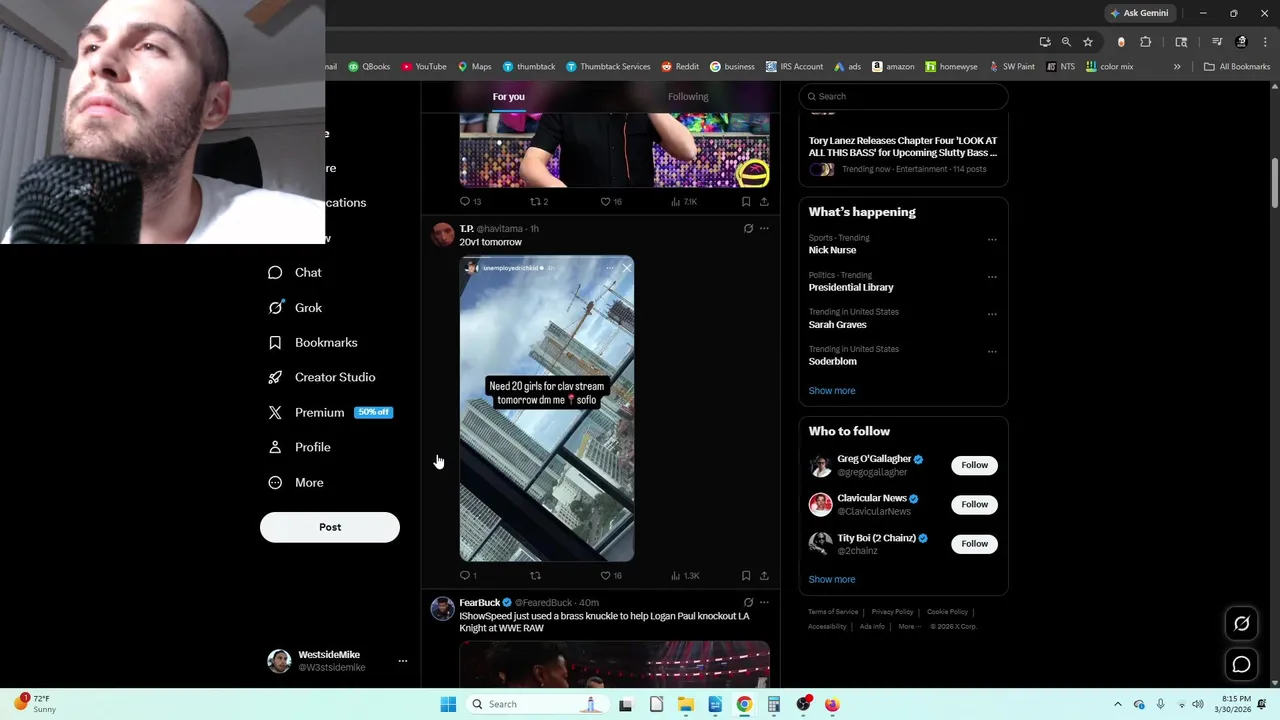The image size is (1280, 720).
Task: Open Terms of Service footer link
Action: tap(833, 612)
